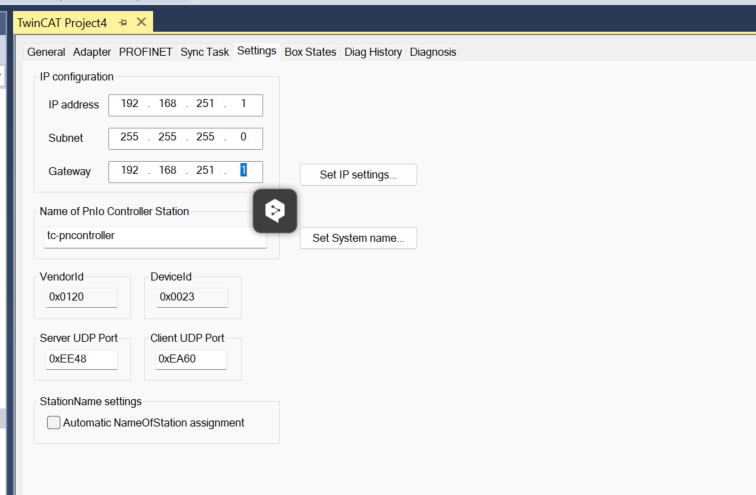Select the TwinCAT Project4 tab title
Viewport: 756px width, 495px height.
pos(62,23)
